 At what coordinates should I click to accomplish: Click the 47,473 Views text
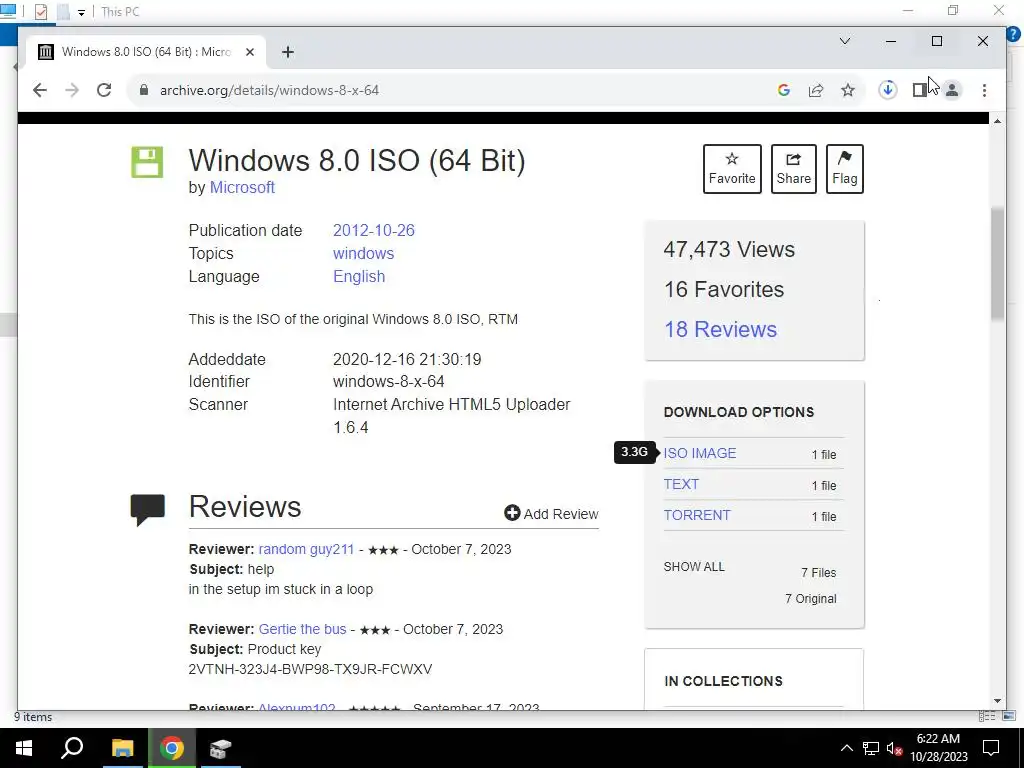tap(729, 249)
